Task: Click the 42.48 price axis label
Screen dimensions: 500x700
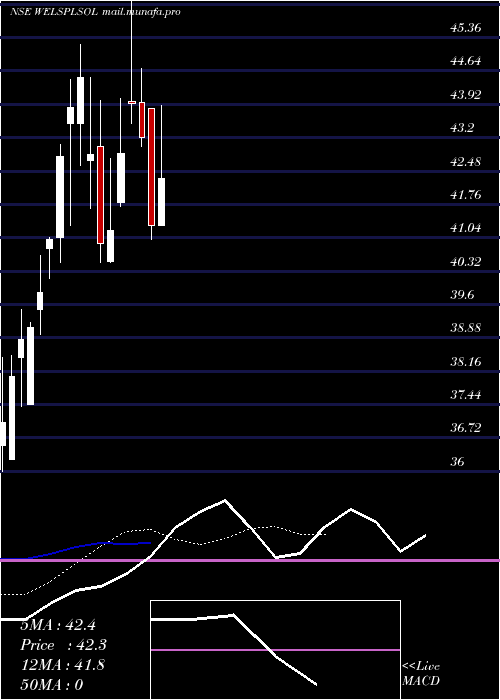Action: [x=466, y=161]
